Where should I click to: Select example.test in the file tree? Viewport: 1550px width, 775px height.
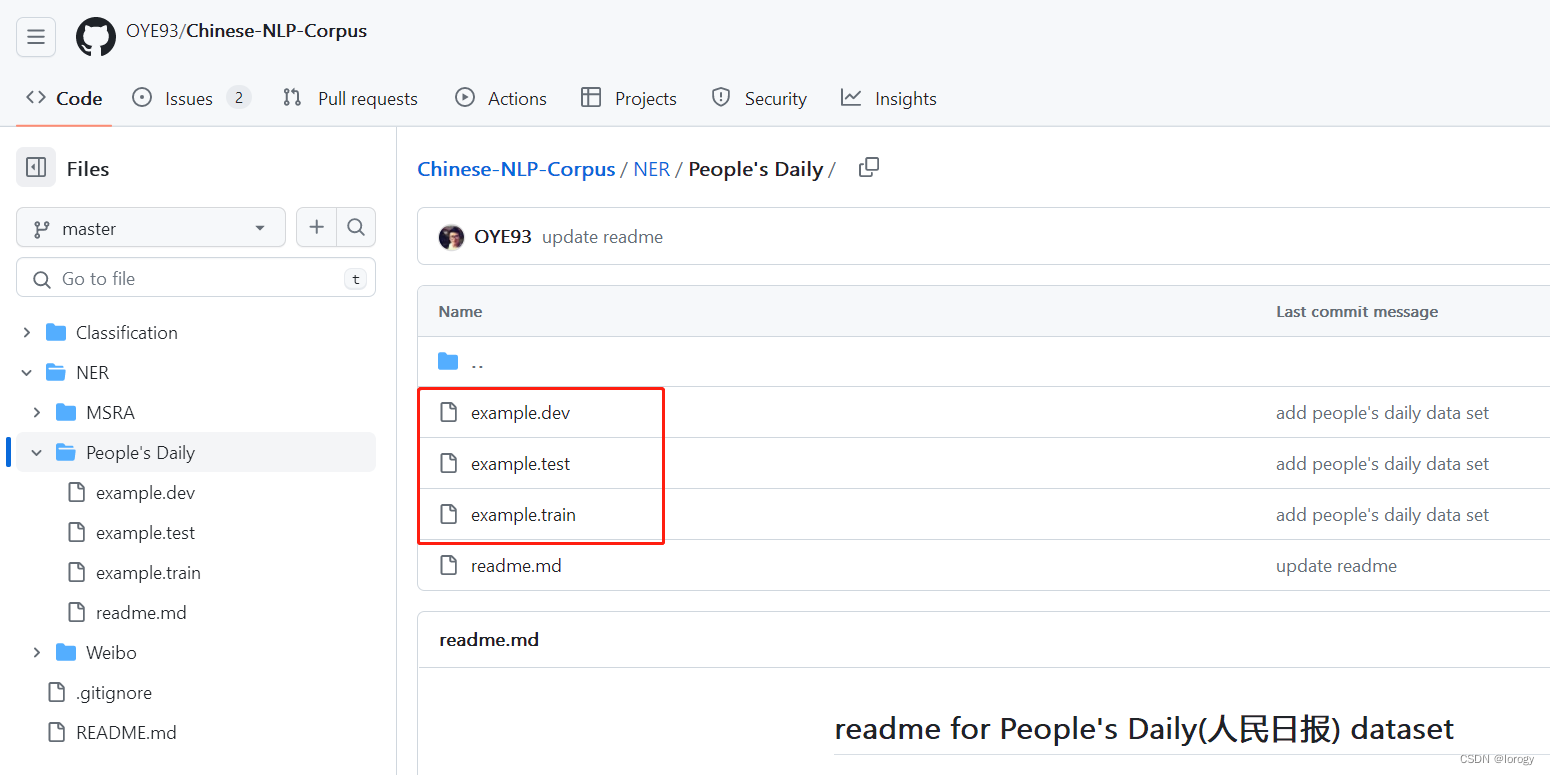(x=146, y=532)
